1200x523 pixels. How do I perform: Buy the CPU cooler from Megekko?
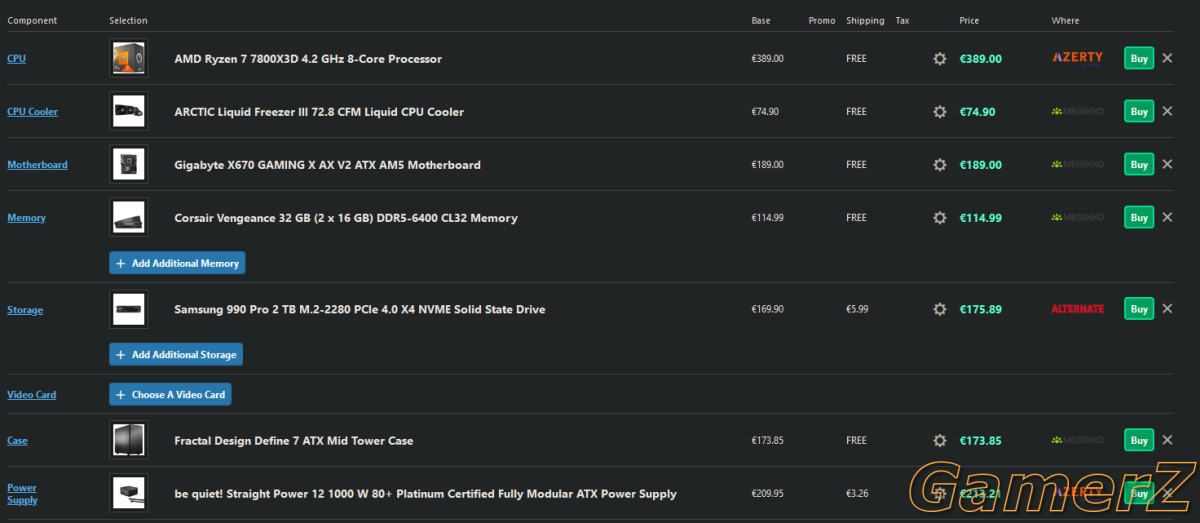[1138, 111]
